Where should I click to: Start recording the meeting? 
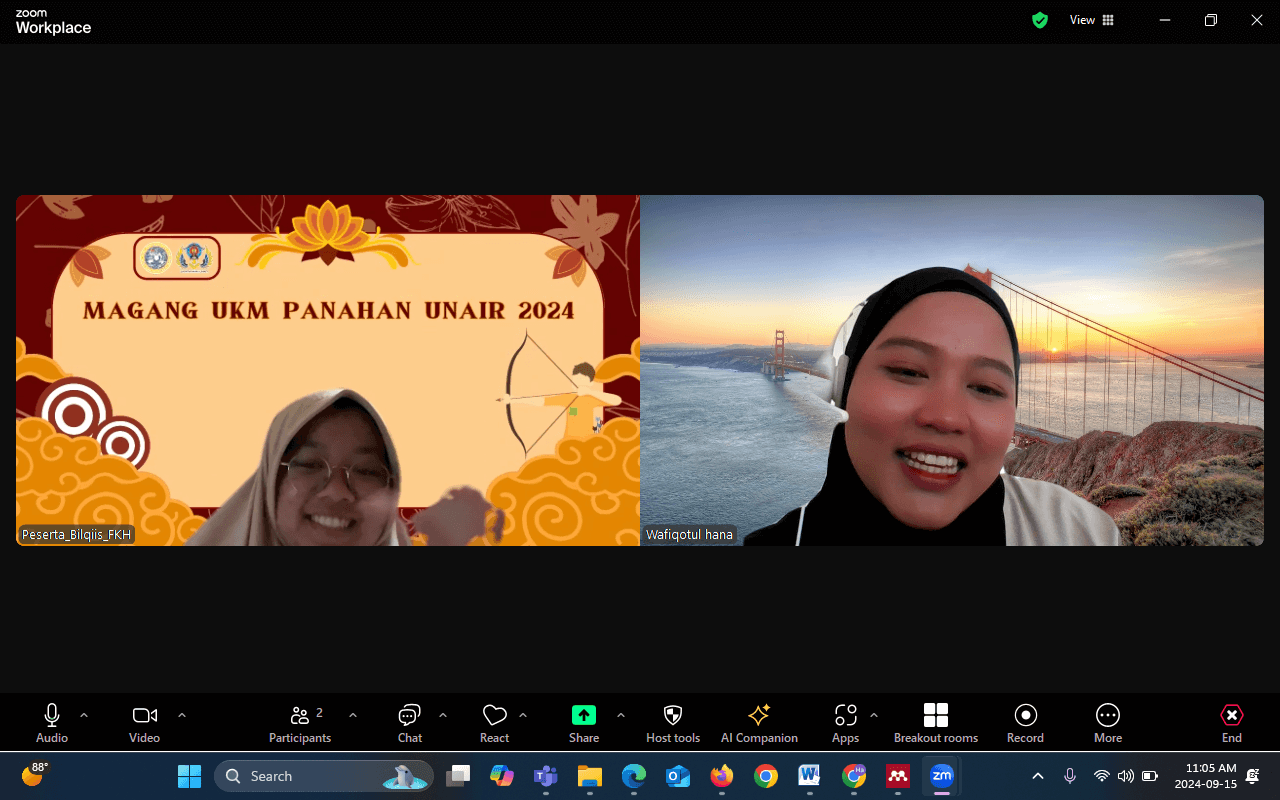(x=1025, y=724)
